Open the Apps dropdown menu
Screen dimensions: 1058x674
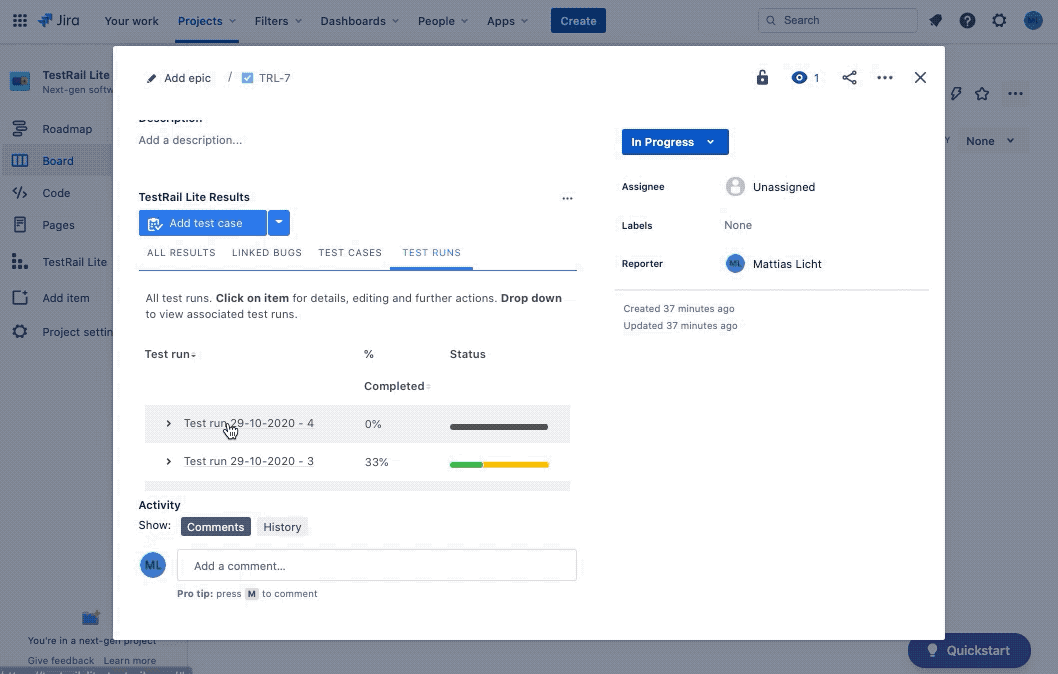click(x=507, y=21)
